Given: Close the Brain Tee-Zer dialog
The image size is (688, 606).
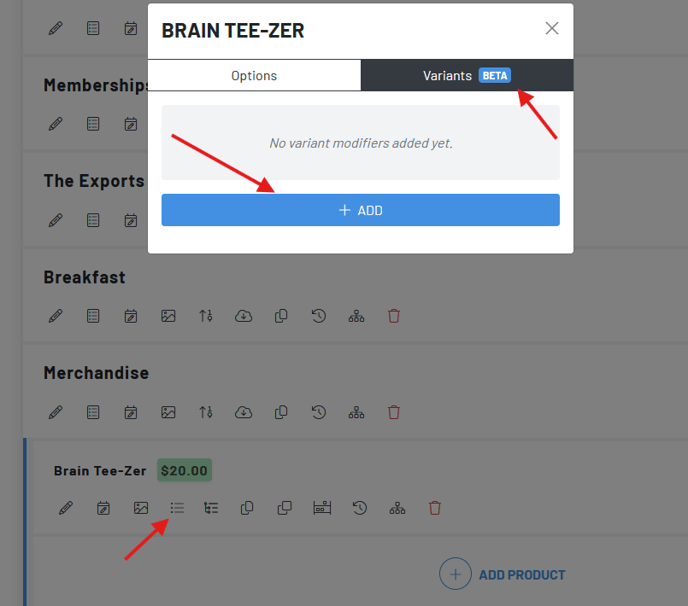Looking at the screenshot, I should 552,29.
